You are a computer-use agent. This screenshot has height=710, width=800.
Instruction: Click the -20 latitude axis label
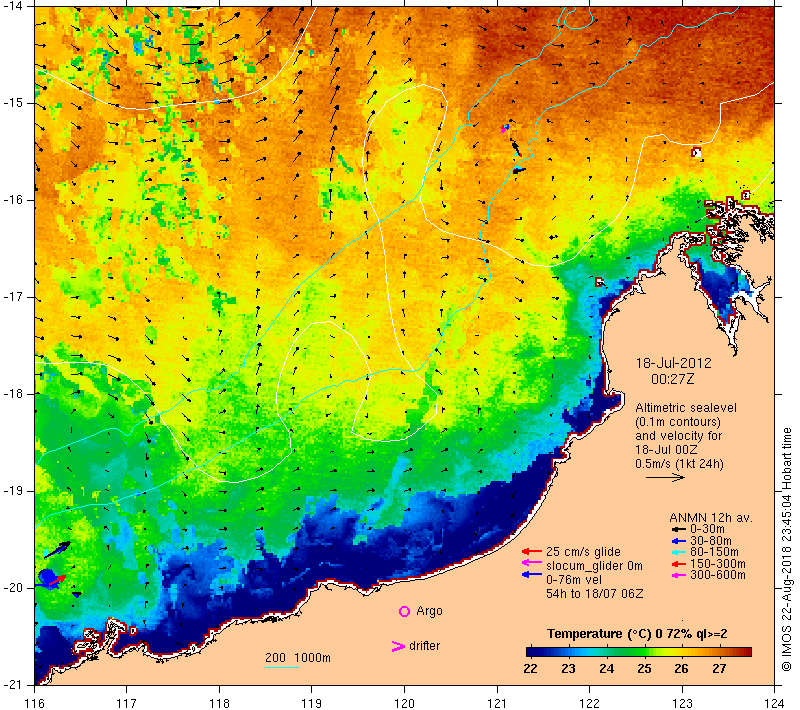[13, 588]
